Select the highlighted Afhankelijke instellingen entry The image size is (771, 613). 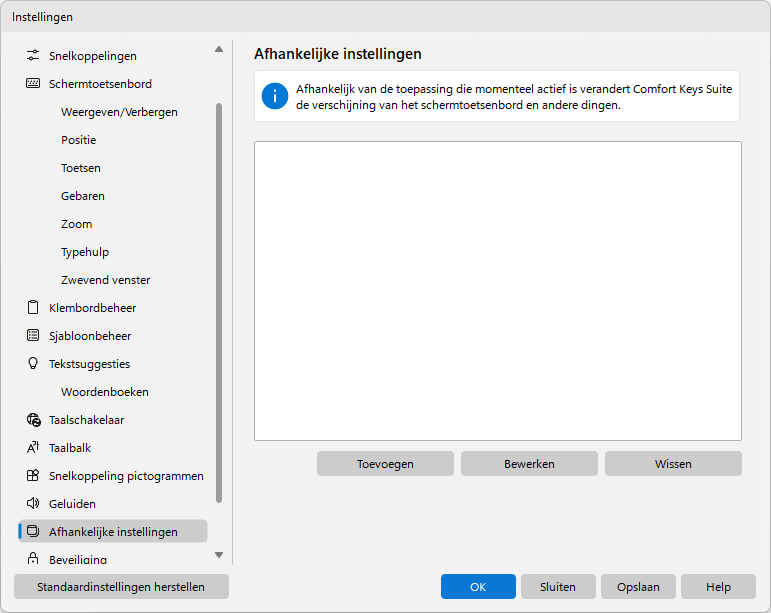click(x=113, y=531)
